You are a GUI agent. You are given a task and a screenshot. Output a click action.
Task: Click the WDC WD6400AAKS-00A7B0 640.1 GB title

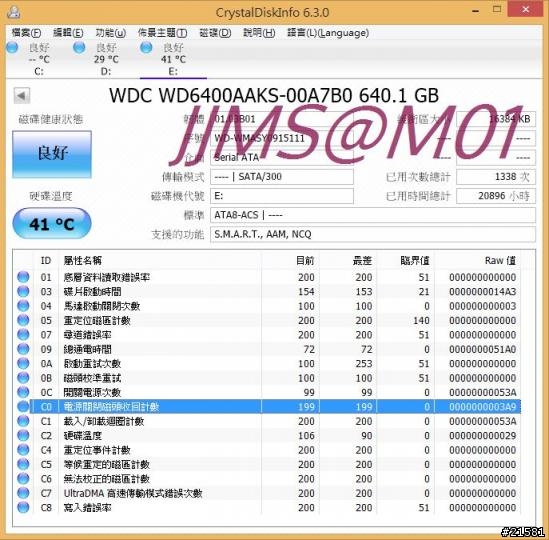click(274, 95)
